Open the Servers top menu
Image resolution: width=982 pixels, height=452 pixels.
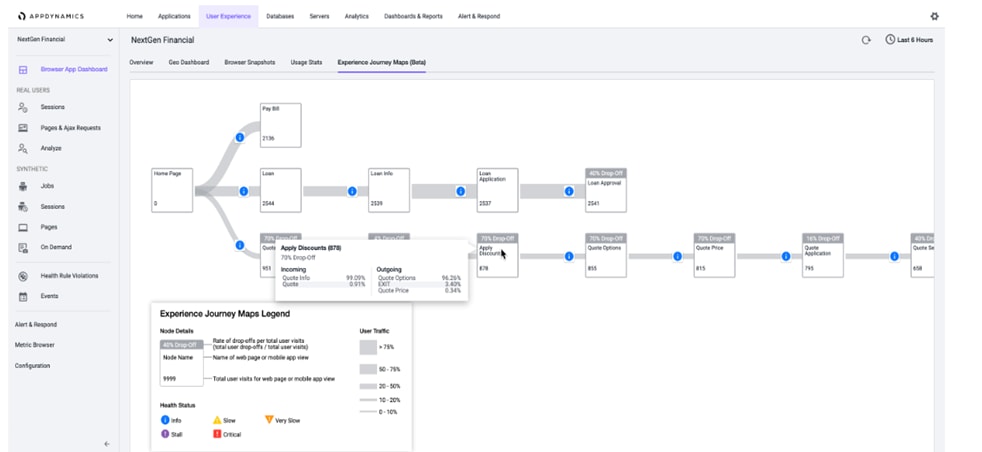click(319, 16)
